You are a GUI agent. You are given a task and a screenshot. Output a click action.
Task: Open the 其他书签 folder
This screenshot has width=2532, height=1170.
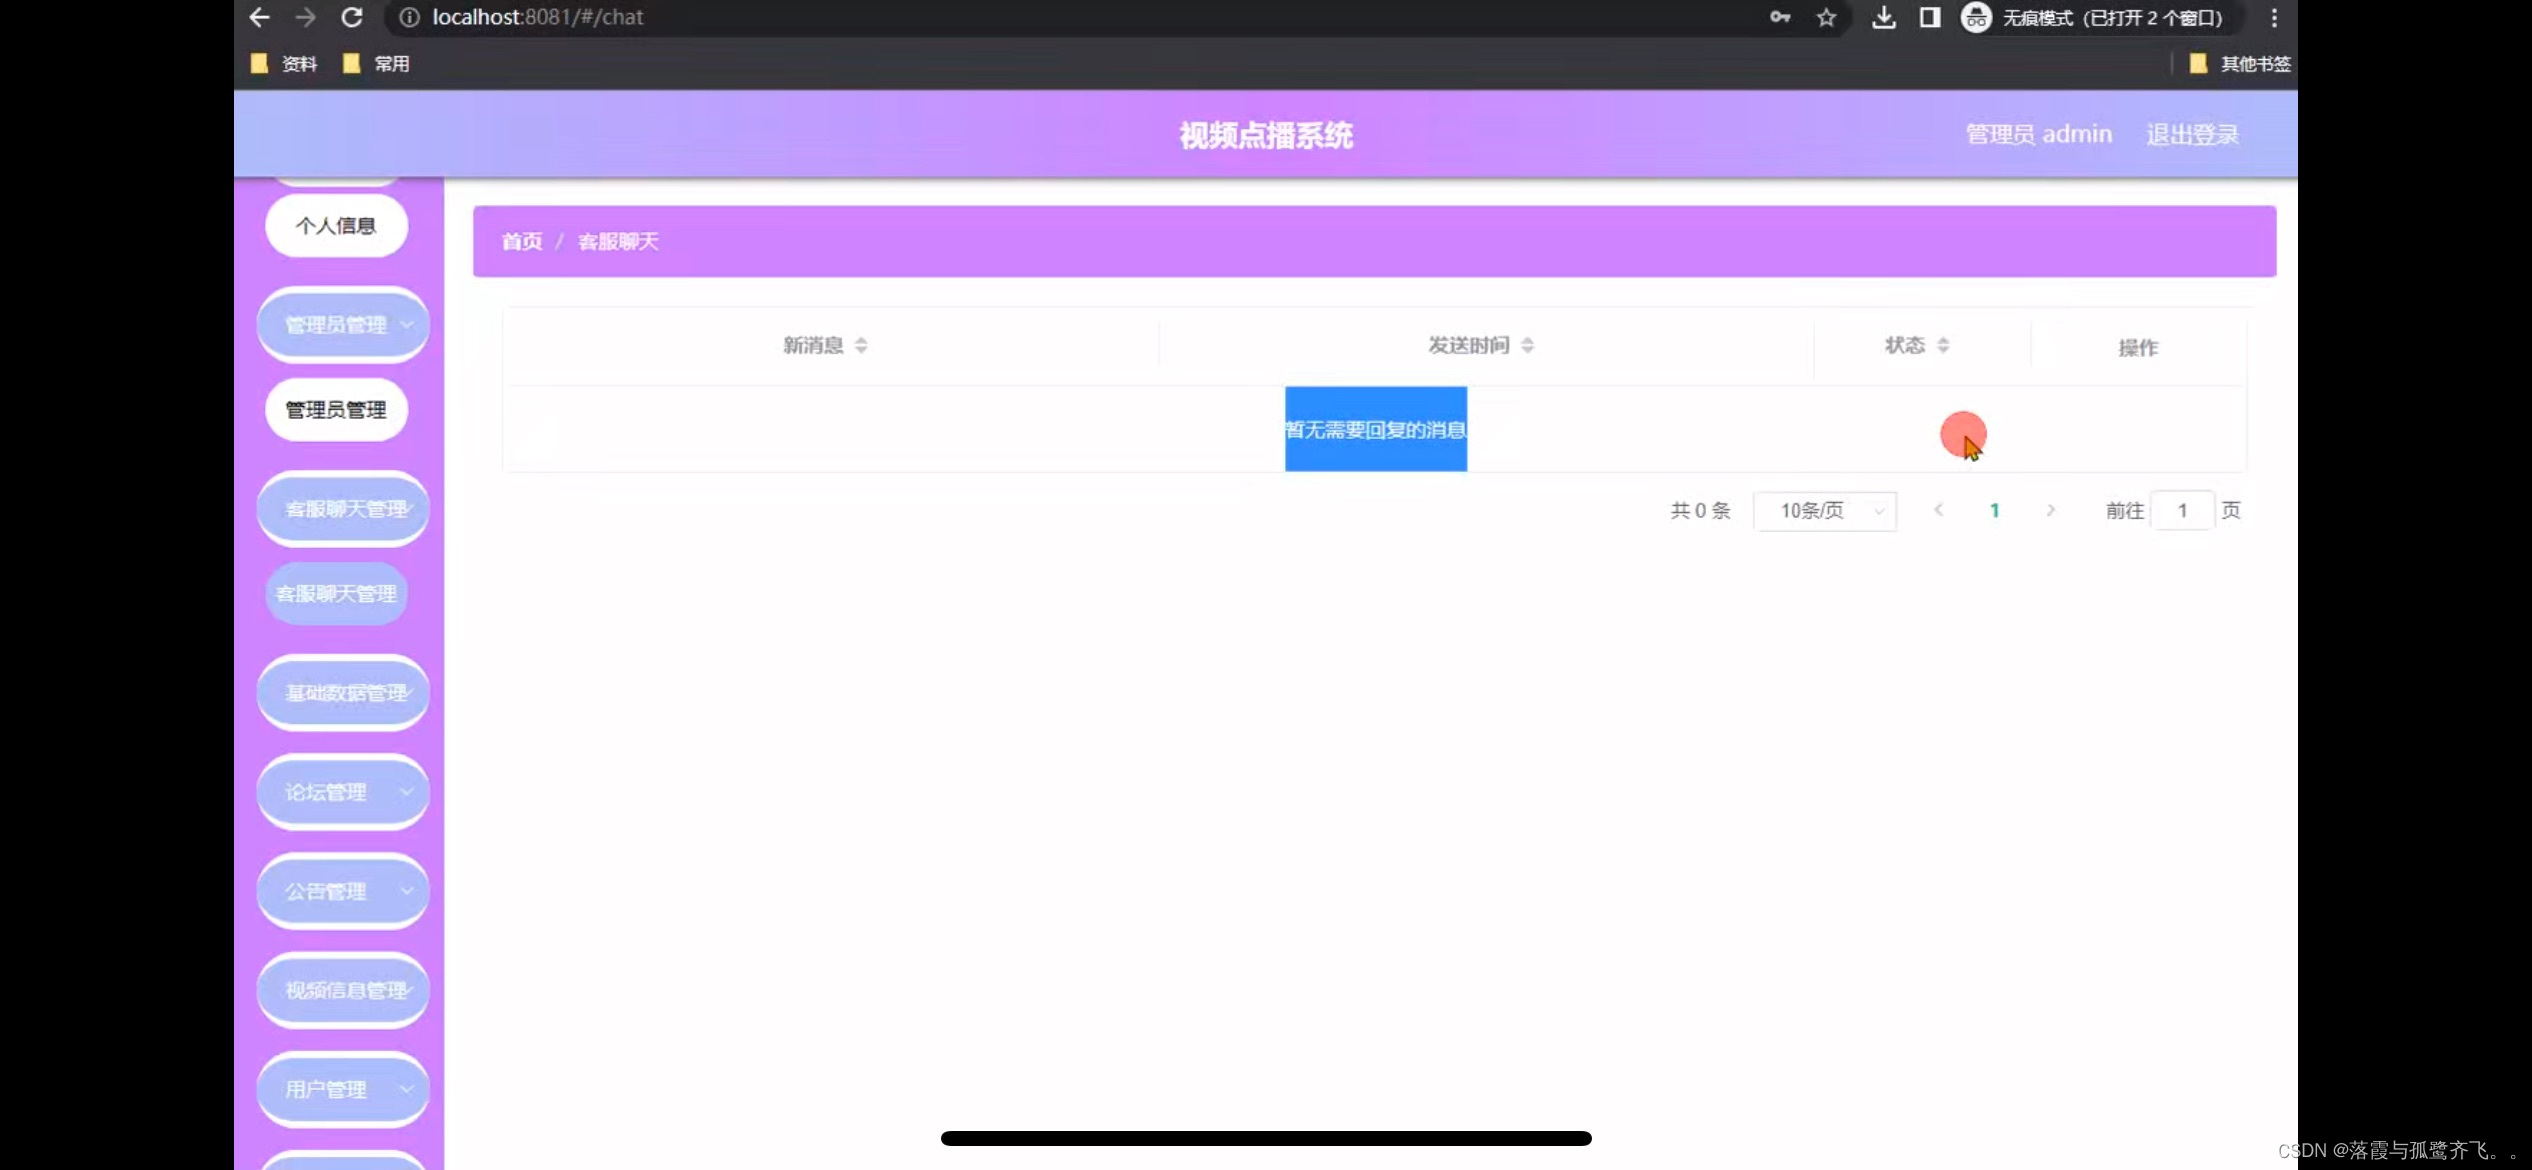[2240, 64]
